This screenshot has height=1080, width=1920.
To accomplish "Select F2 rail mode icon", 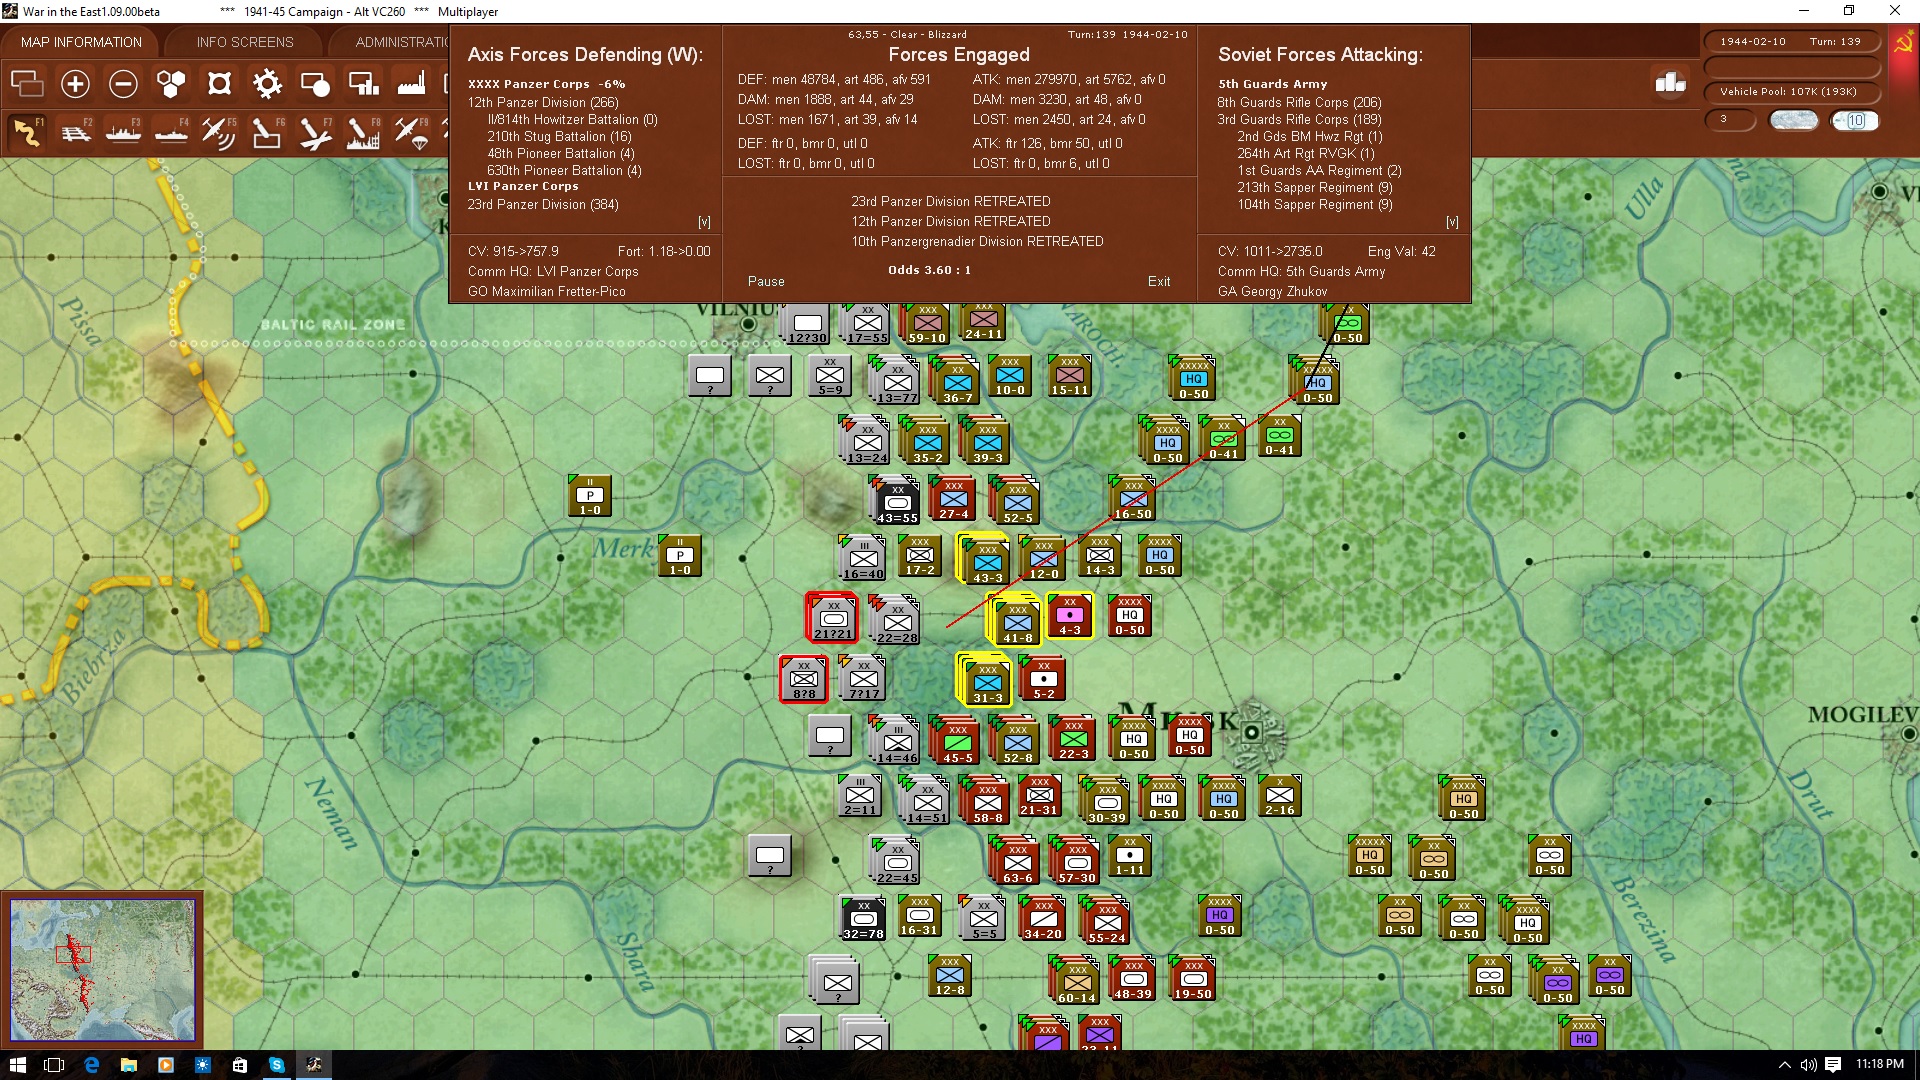I will tap(75, 132).
